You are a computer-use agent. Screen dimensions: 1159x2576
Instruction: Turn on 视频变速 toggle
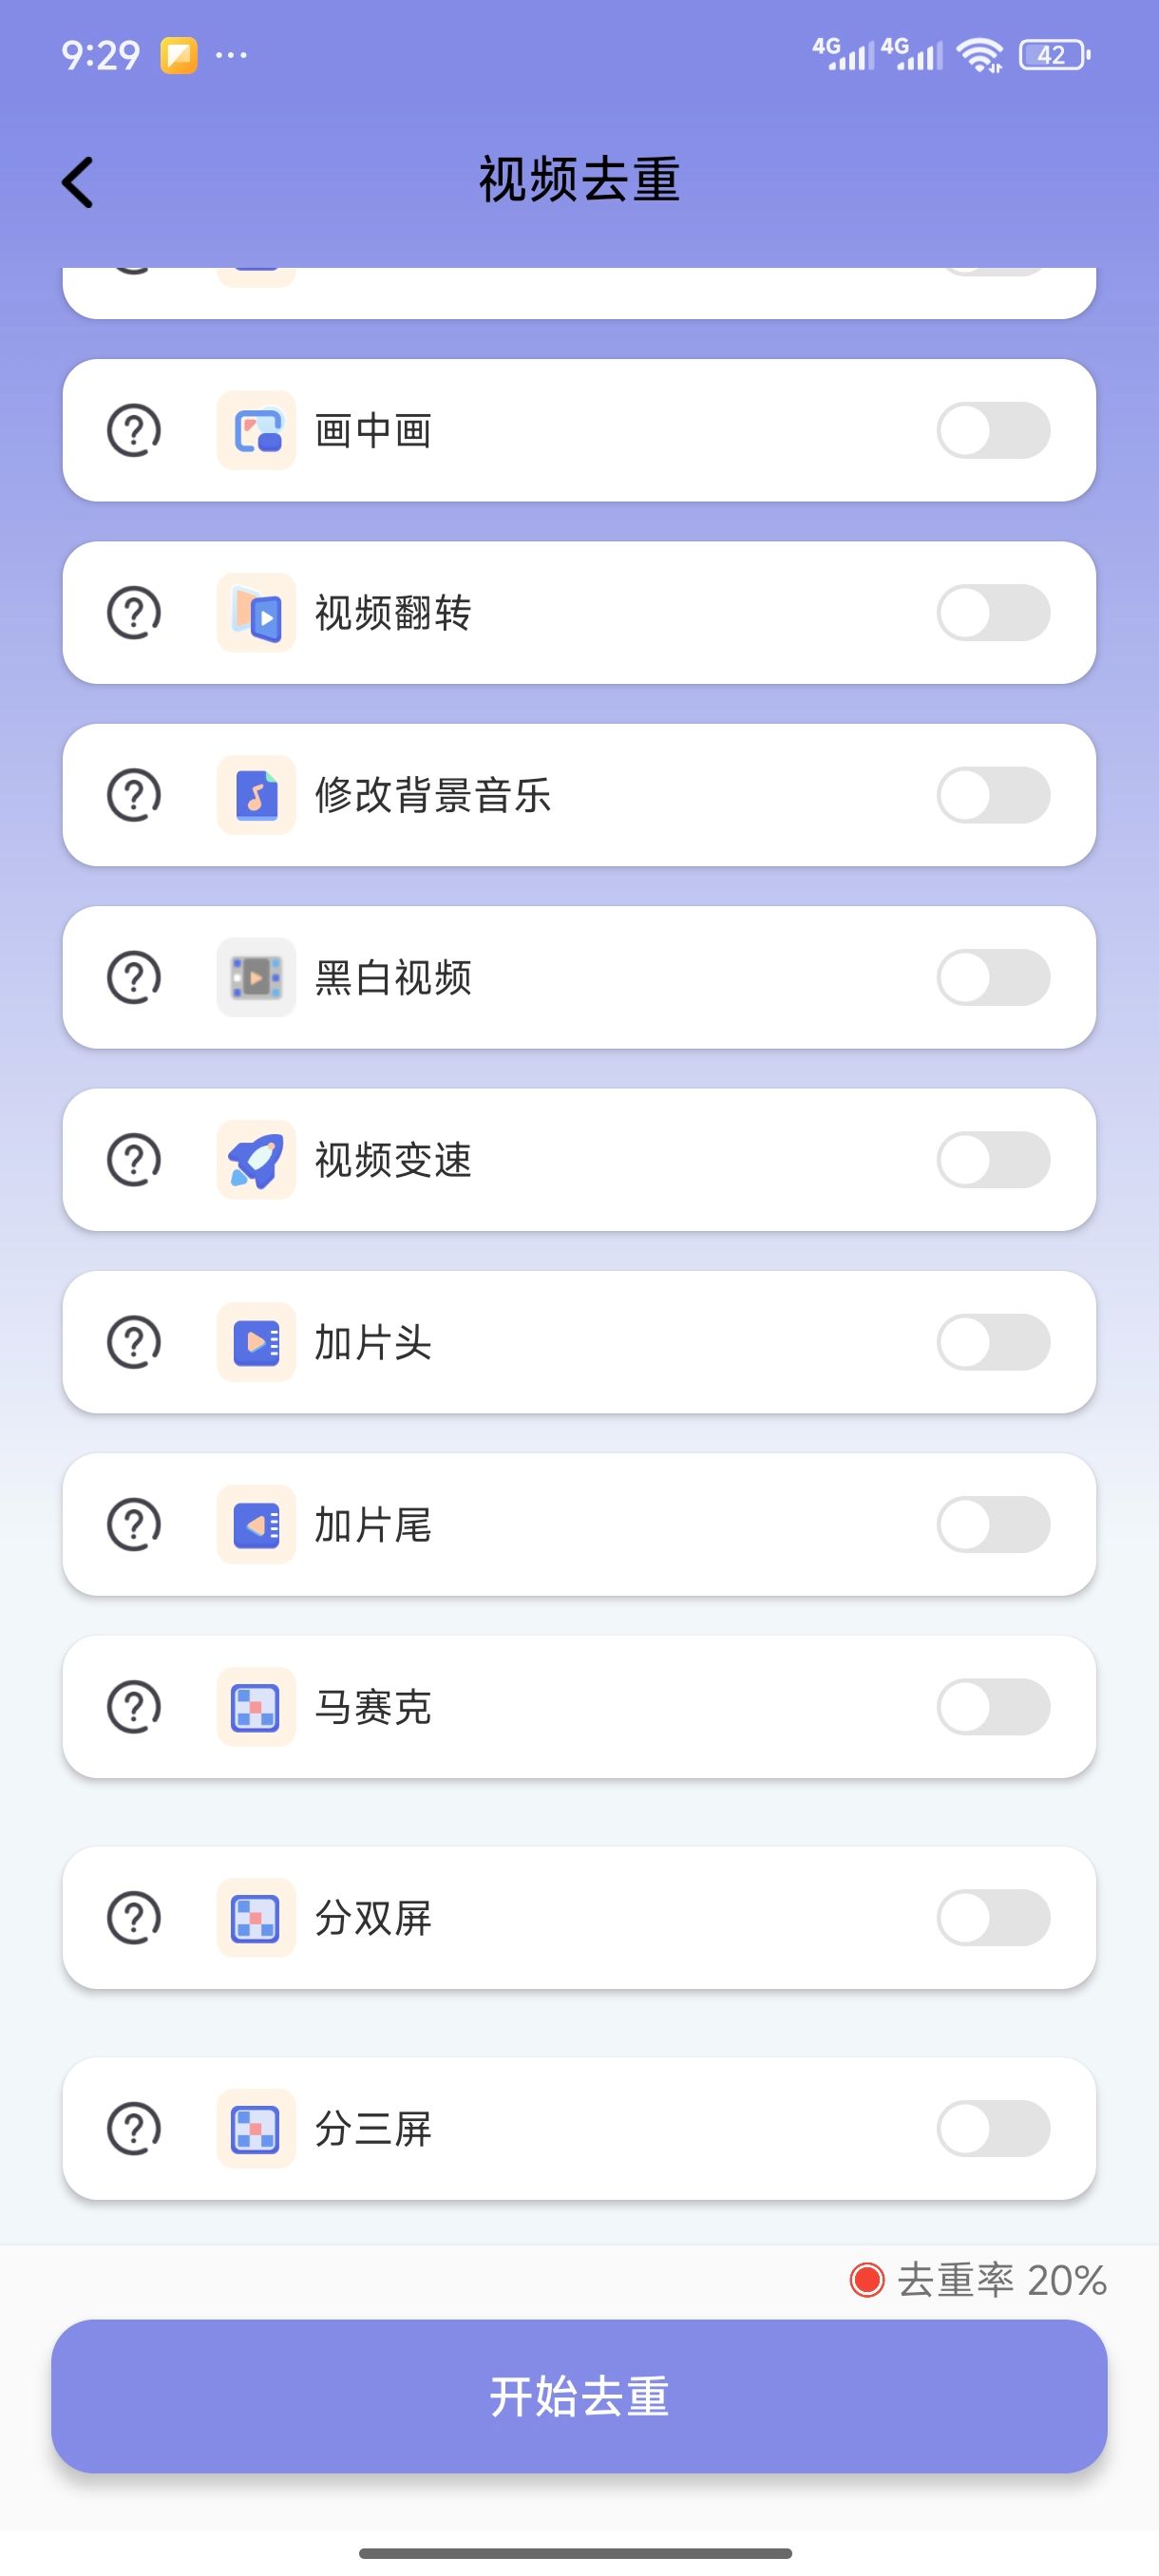pyautogui.click(x=992, y=1160)
